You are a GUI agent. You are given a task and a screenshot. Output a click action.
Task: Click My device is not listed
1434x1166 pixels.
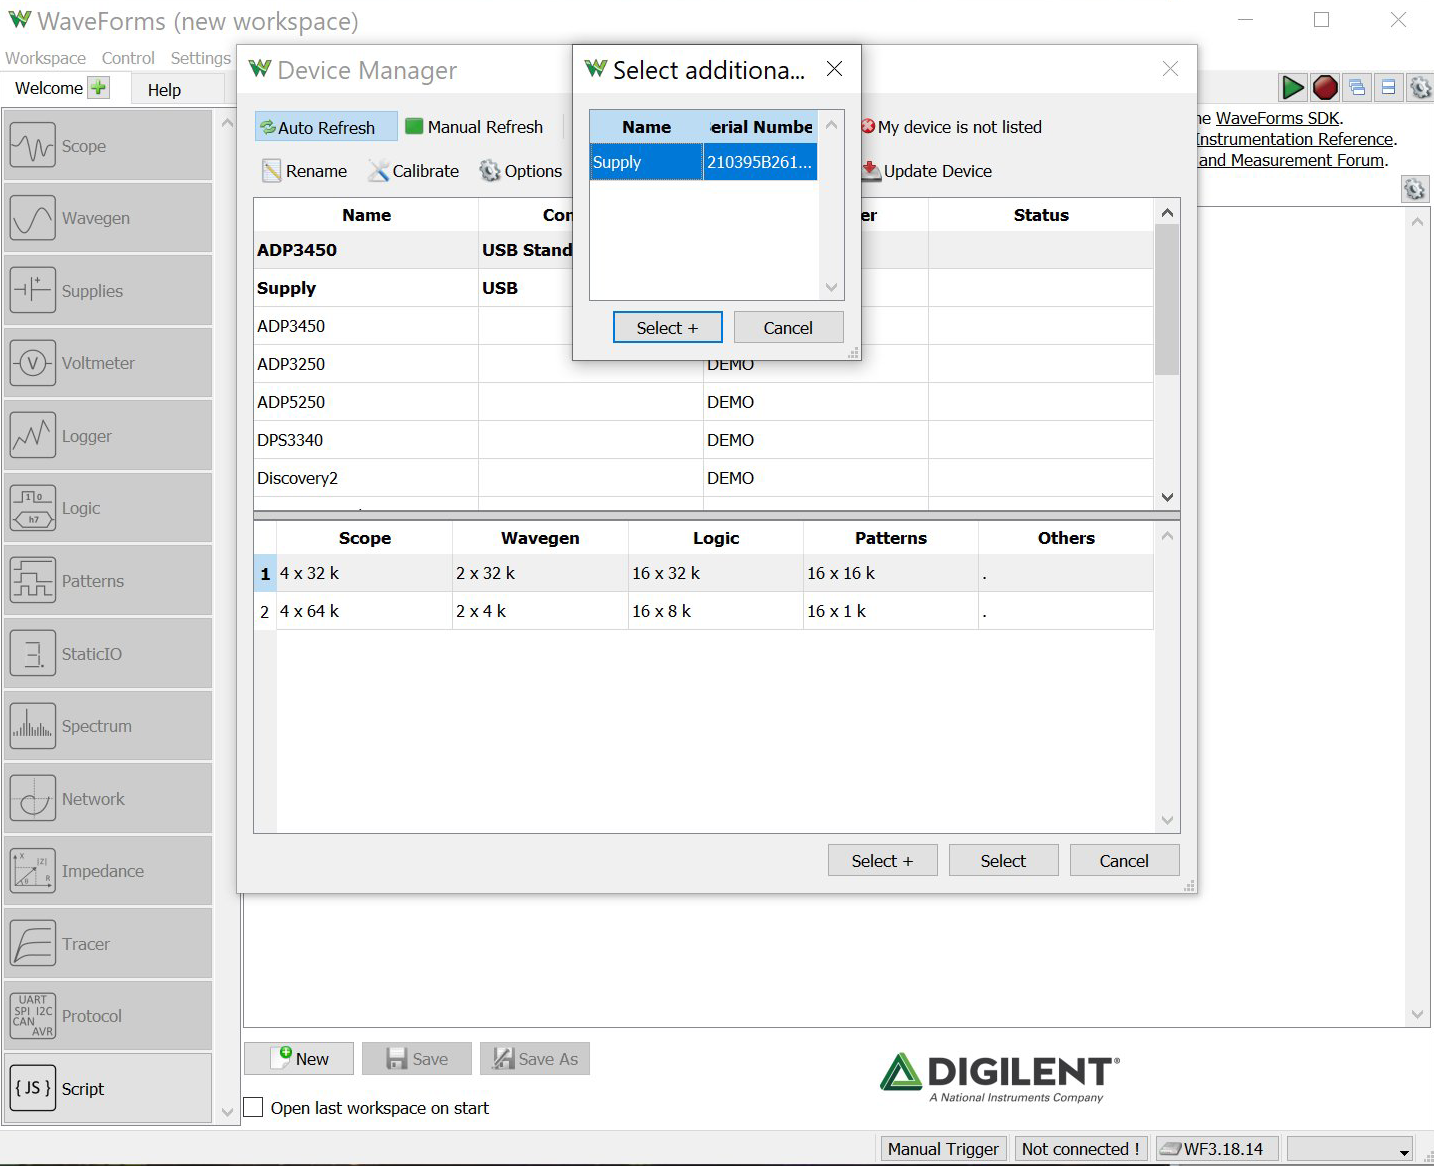tap(951, 127)
